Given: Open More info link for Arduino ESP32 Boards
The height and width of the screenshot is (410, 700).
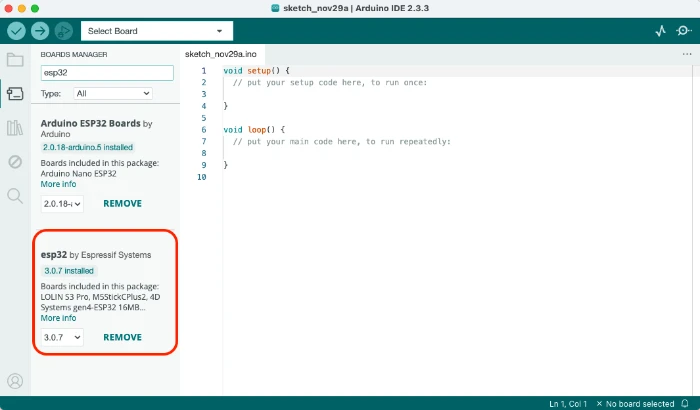Looking at the screenshot, I should coord(58,184).
